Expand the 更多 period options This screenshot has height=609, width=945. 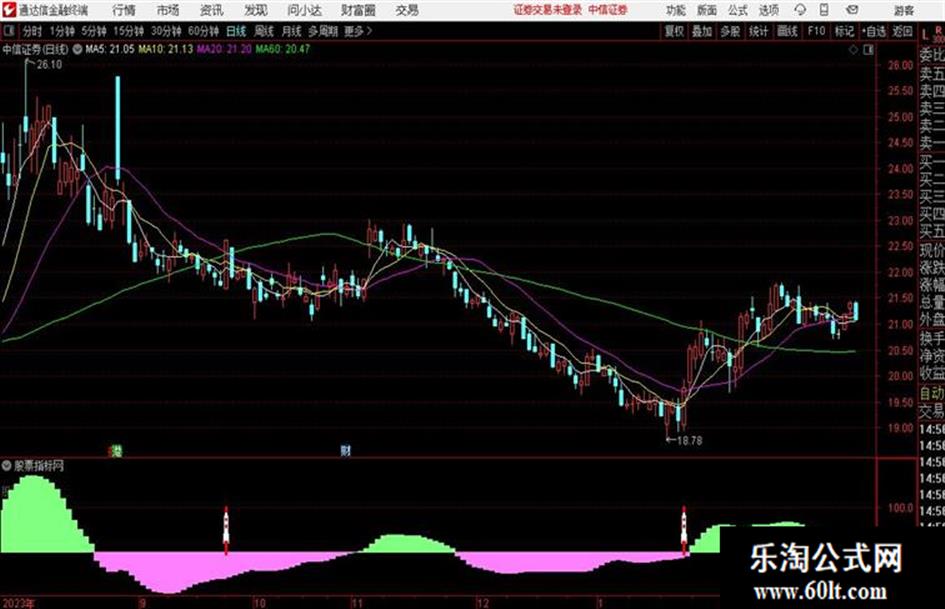tap(358, 31)
